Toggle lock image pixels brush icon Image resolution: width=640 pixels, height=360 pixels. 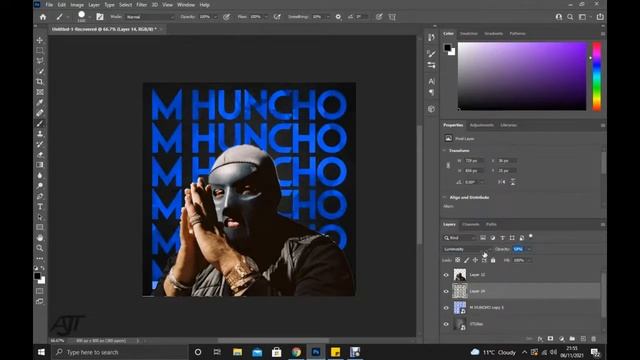[x=467, y=260]
